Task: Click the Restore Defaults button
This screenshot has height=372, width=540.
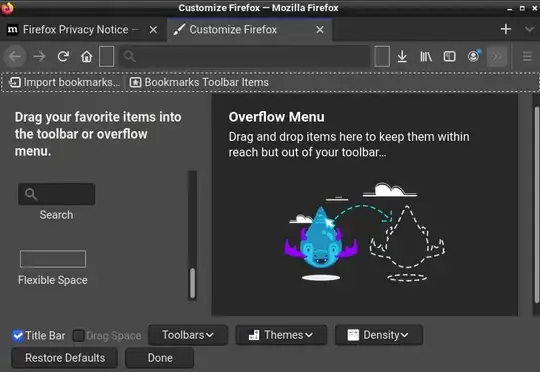Action: 65,358
